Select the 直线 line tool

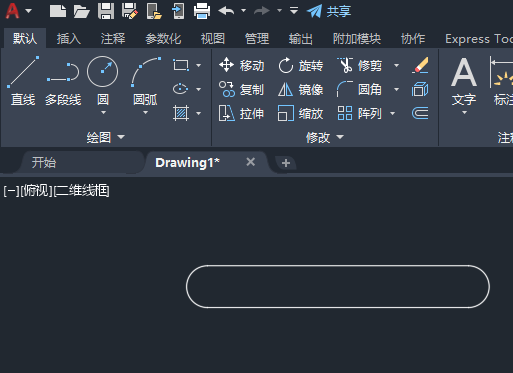[x=23, y=81]
